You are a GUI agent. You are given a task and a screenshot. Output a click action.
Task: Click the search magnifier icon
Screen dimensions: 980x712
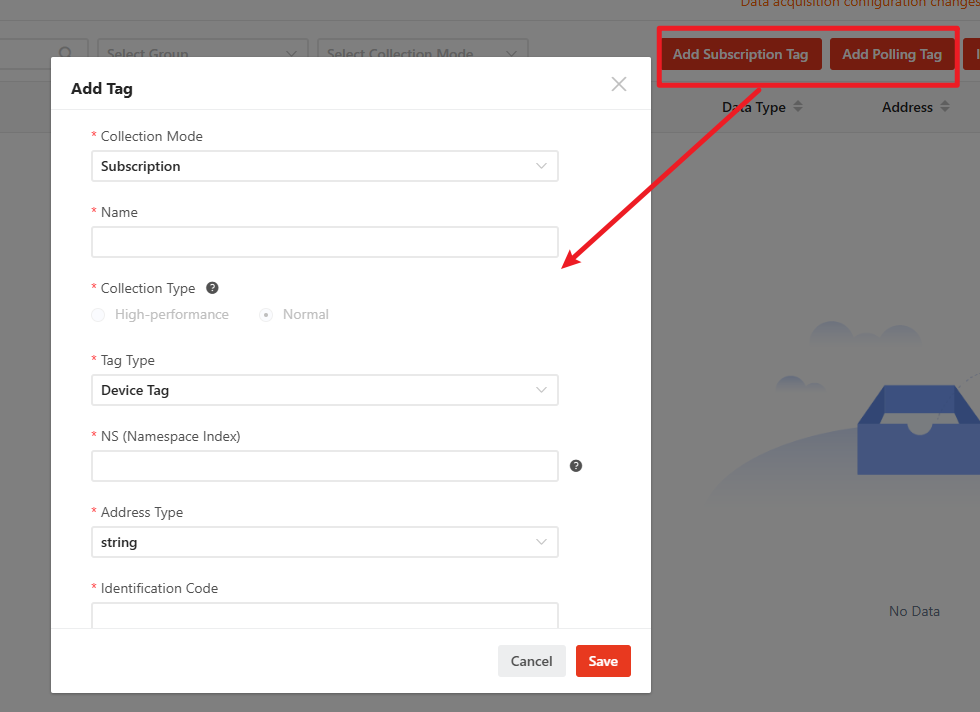[x=66, y=54]
